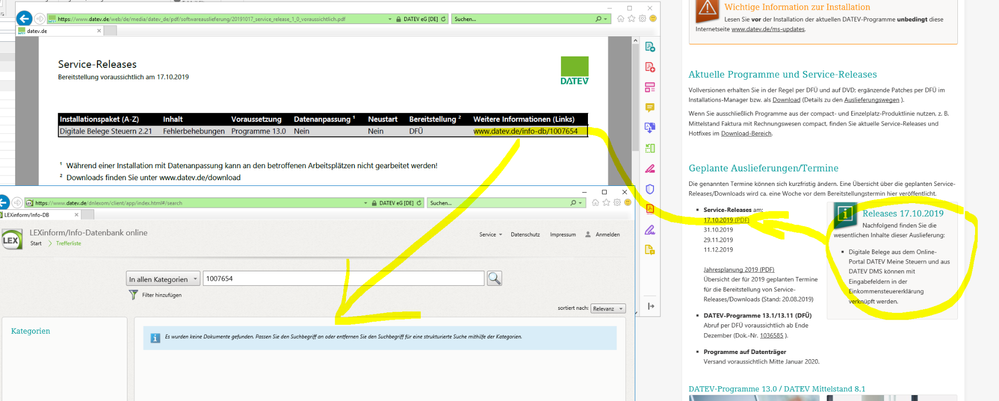
Task: Click the Suchen box in LEXinform browser window
Action: point(503,203)
